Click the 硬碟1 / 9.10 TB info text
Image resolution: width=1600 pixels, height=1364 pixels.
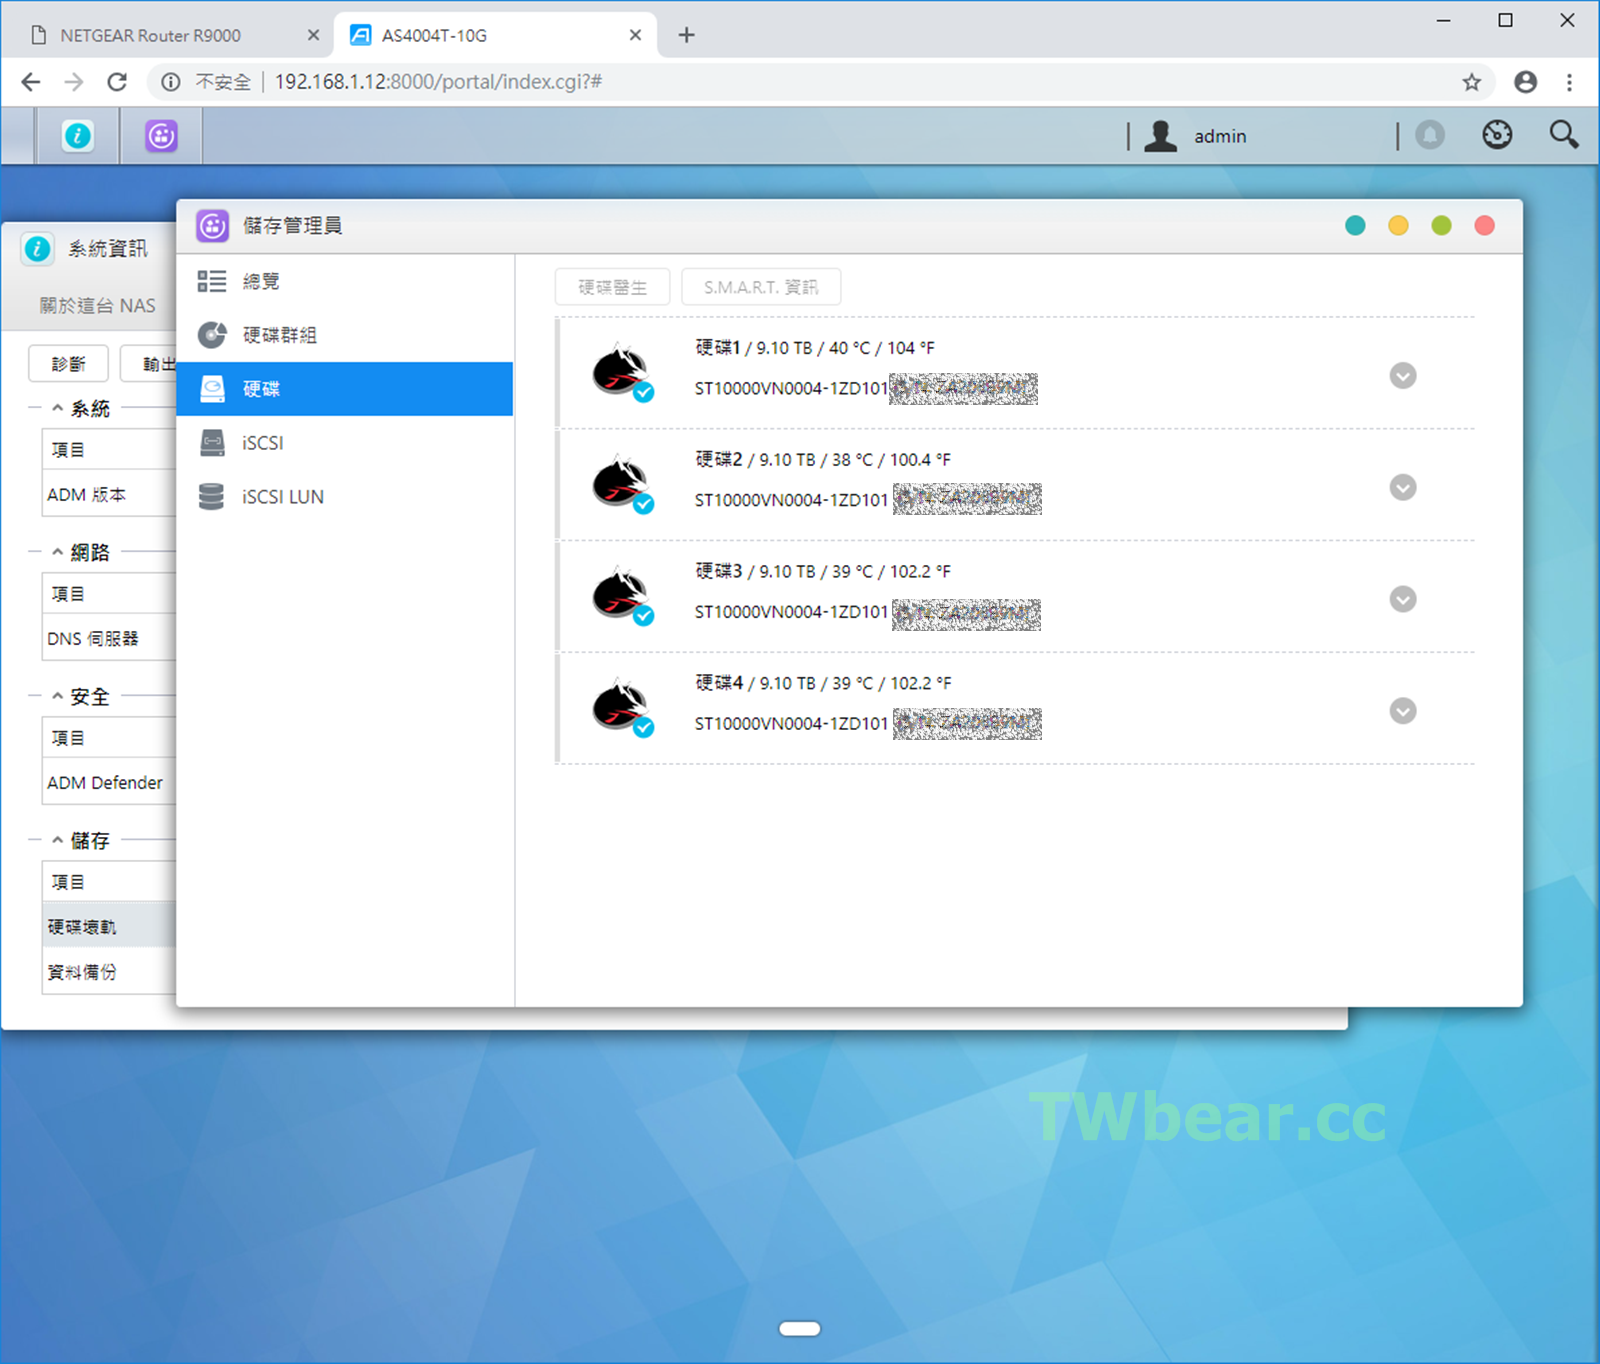point(815,348)
